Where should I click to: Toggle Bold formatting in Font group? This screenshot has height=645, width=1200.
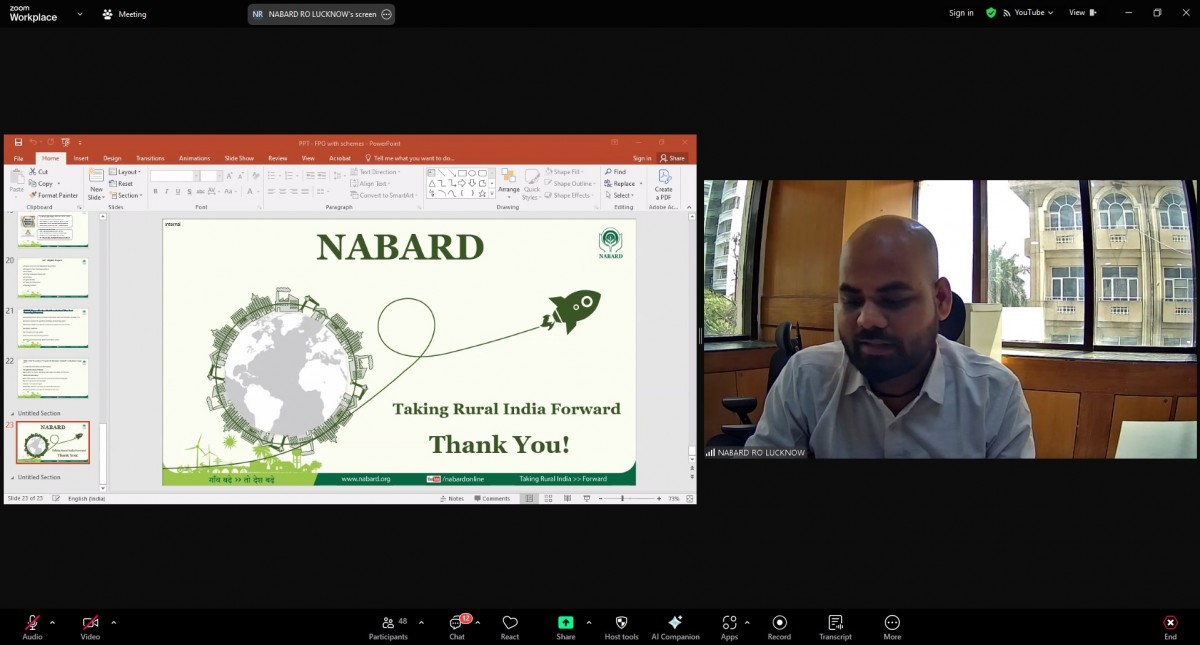155,191
